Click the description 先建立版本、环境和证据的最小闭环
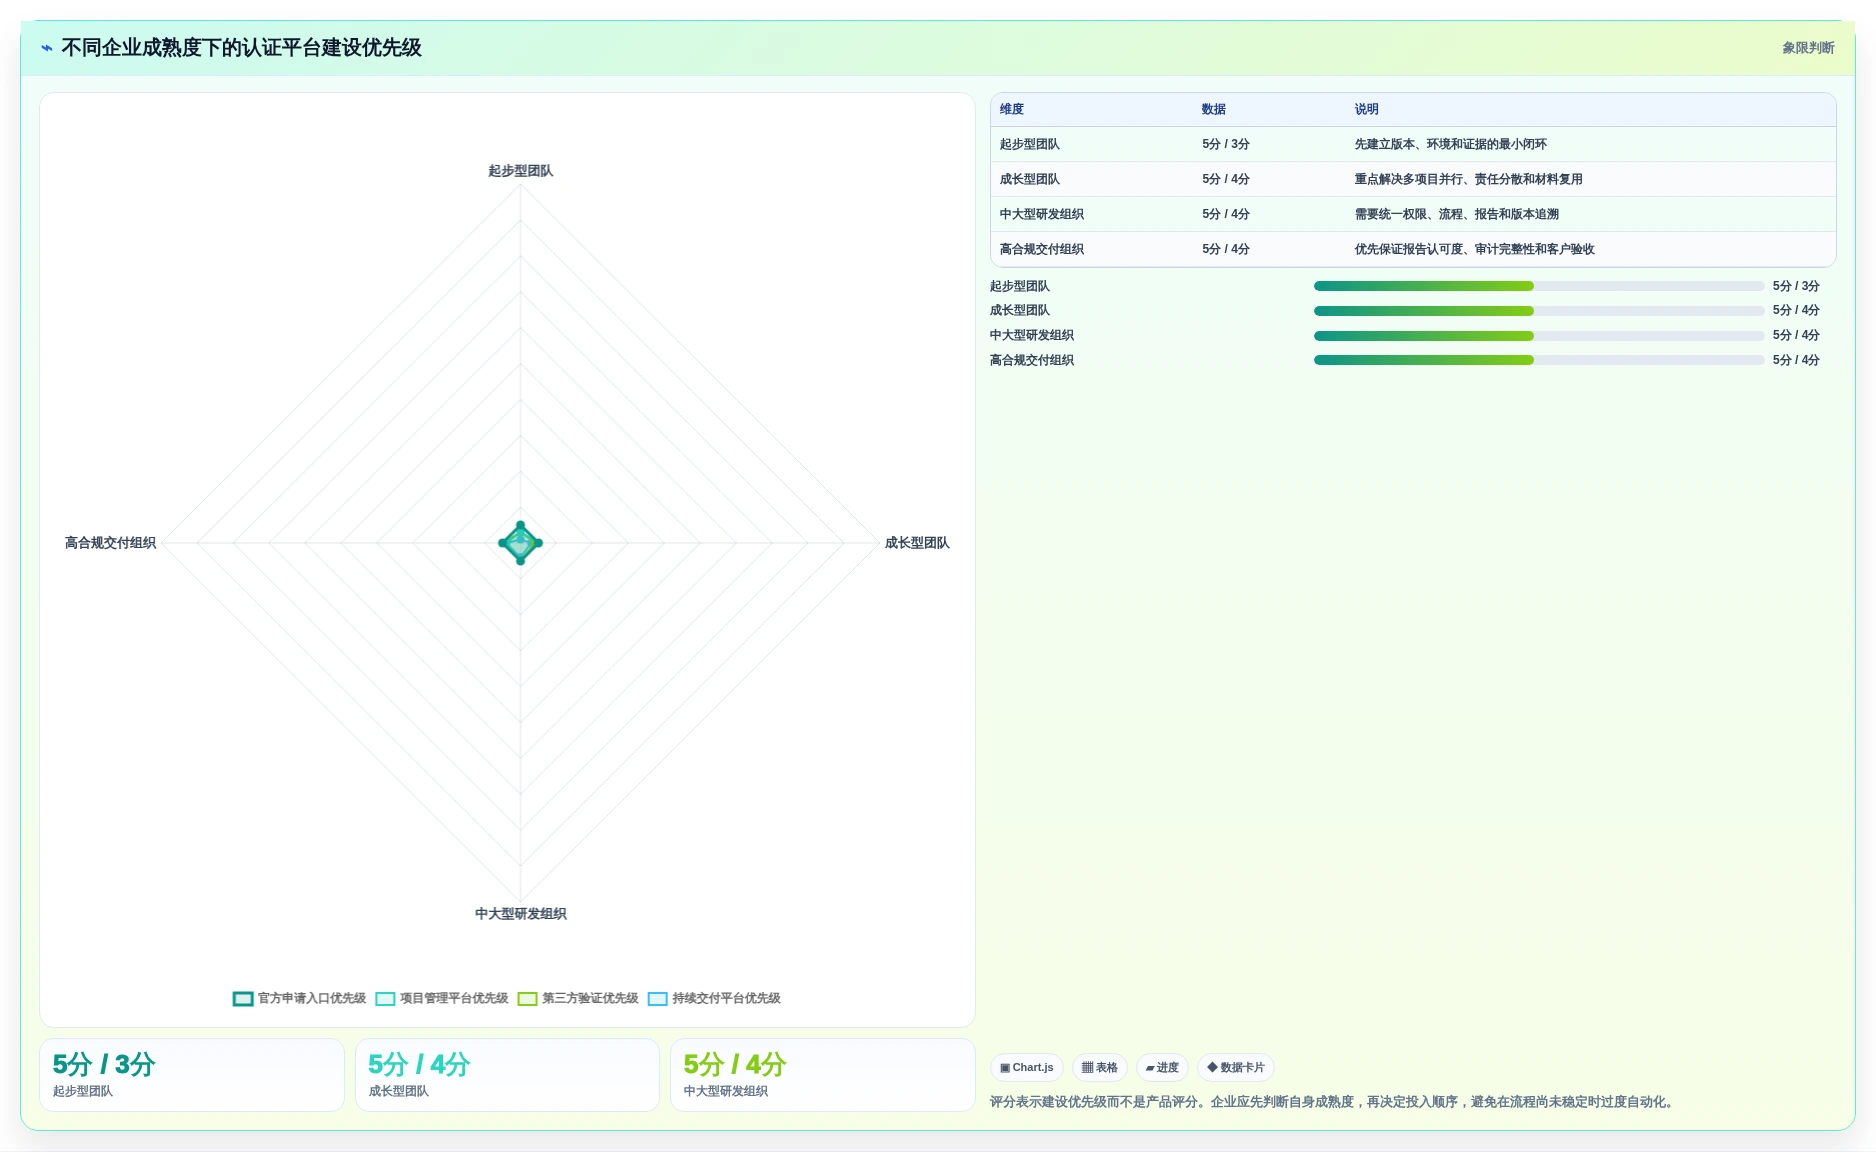The width and height of the screenshot is (1876, 1152). (1451, 144)
